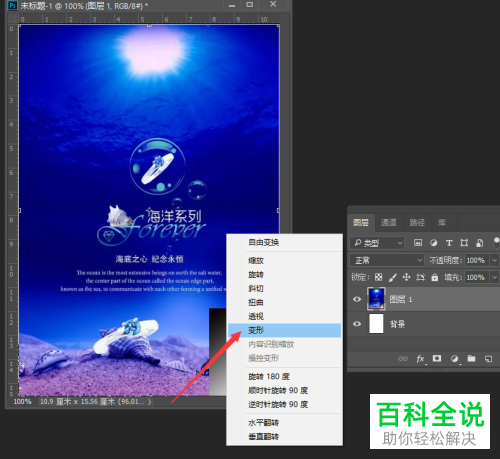This screenshot has height=459, width=500.
Task: Lock artboard nesting icon
Action: pos(420,277)
